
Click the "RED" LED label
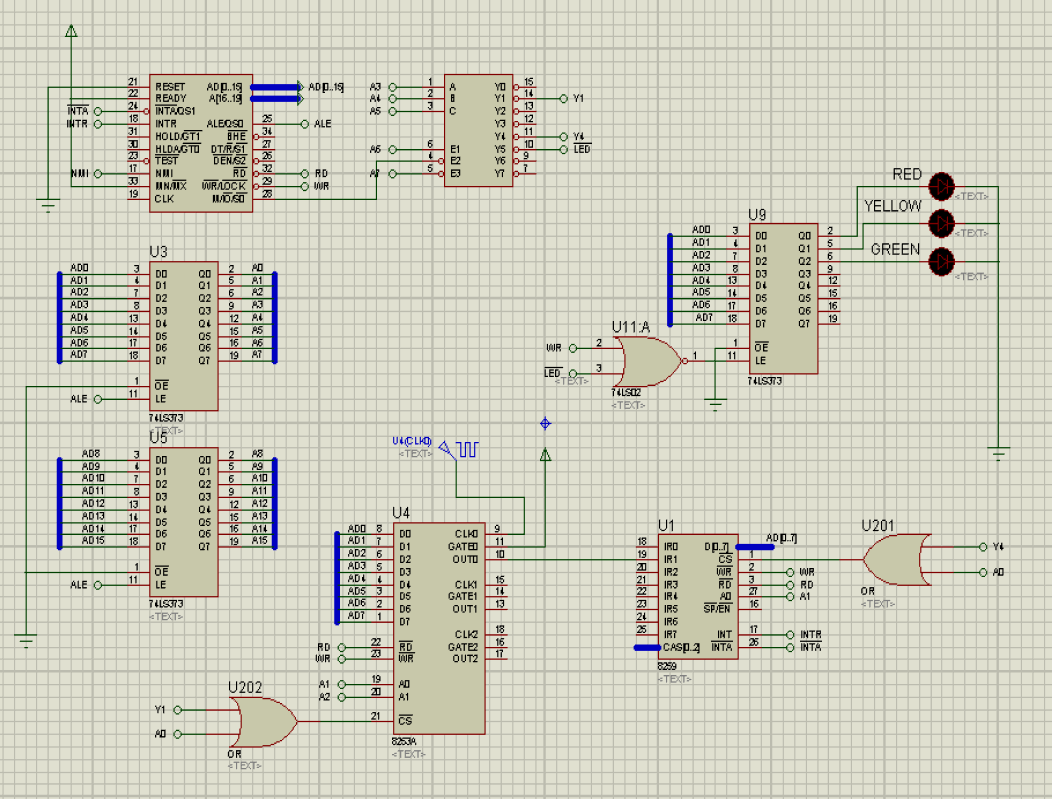click(907, 174)
